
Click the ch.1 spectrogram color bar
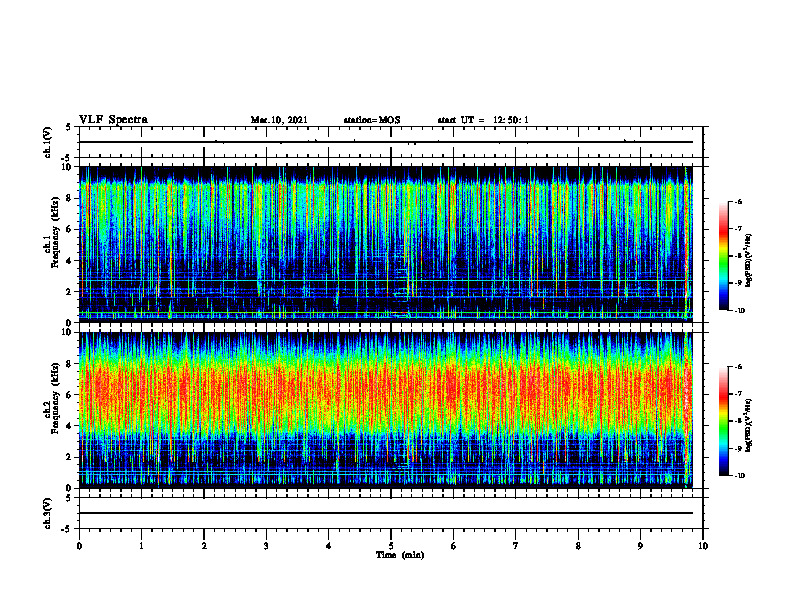coord(723,256)
